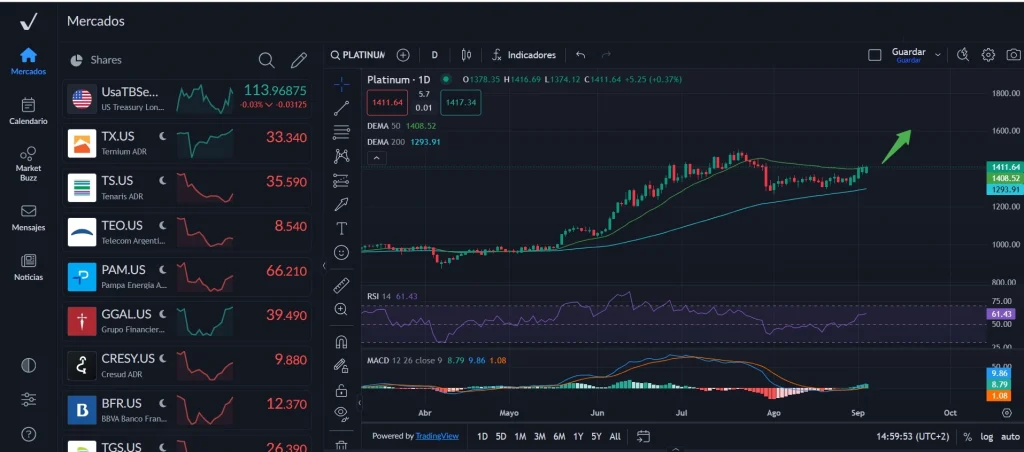Open the help question mark icon

click(28, 434)
